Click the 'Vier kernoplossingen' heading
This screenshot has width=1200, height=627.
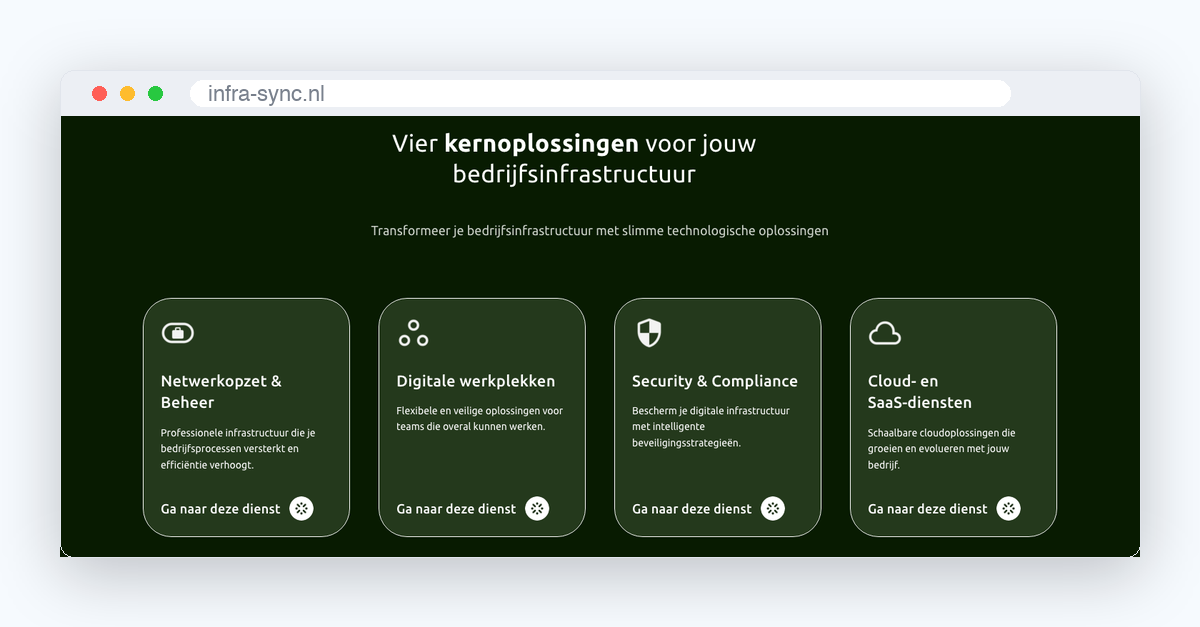click(574, 158)
